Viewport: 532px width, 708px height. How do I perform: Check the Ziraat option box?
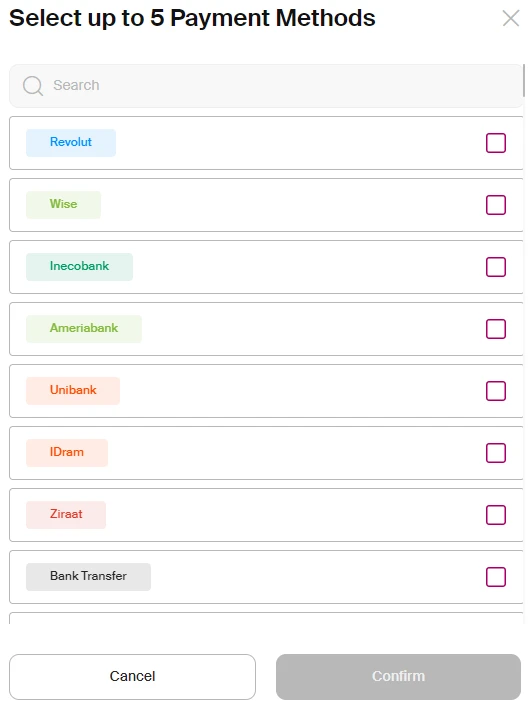click(x=495, y=515)
